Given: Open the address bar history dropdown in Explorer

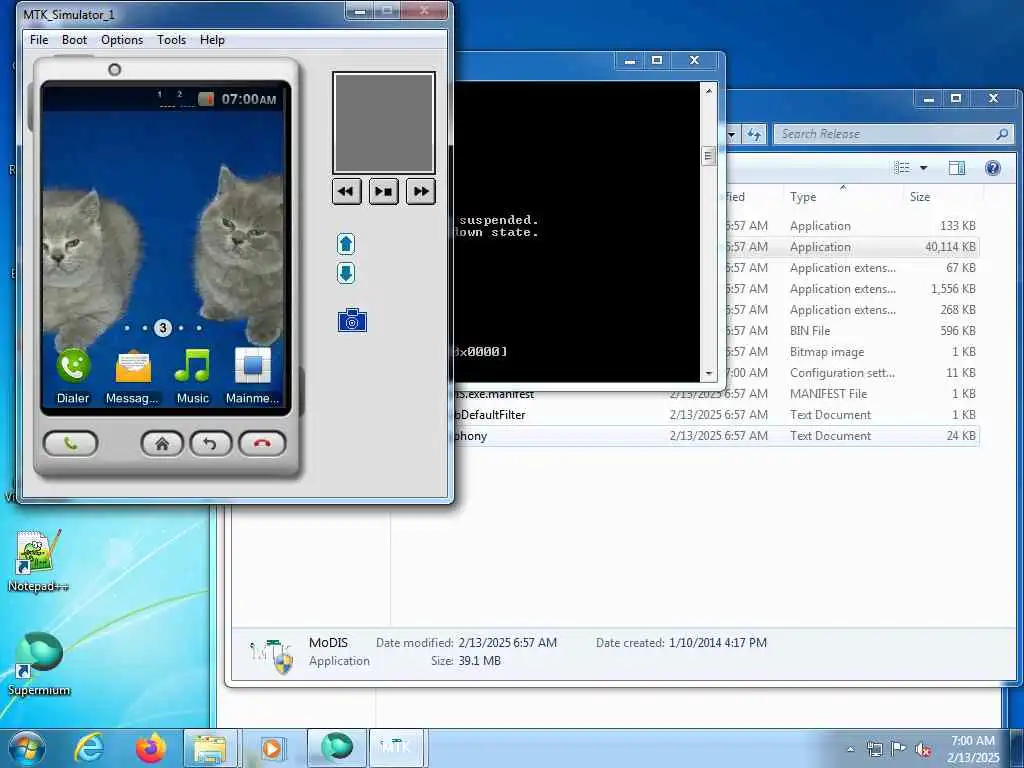Looking at the screenshot, I should (x=732, y=135).
